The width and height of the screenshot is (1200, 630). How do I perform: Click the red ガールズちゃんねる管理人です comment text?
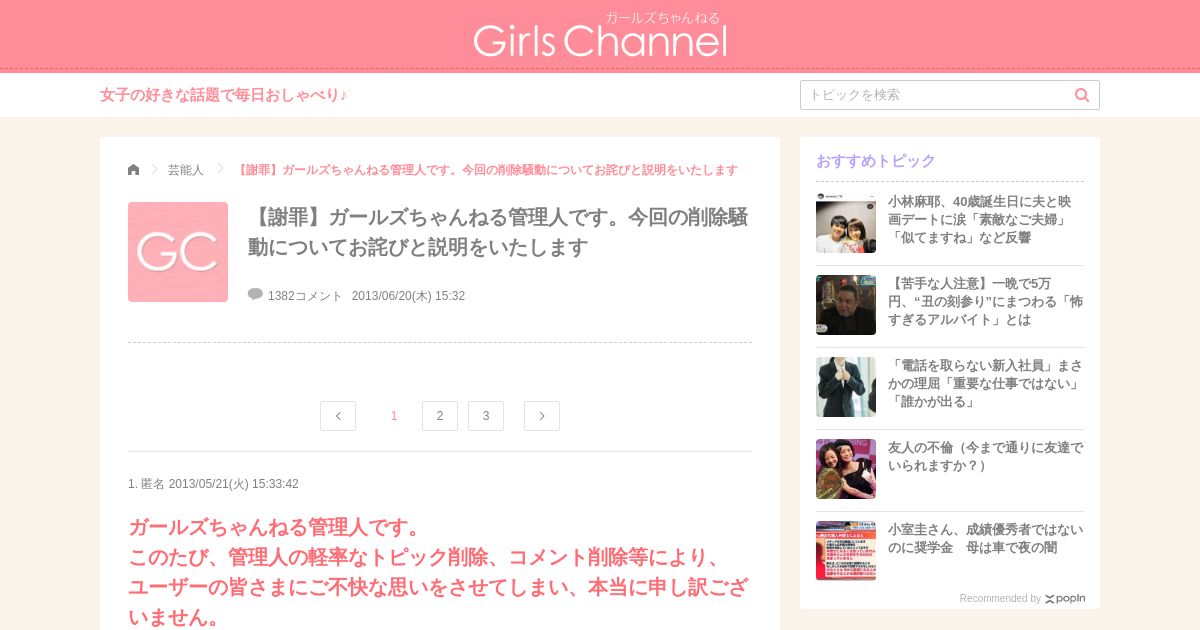point(440,572)
